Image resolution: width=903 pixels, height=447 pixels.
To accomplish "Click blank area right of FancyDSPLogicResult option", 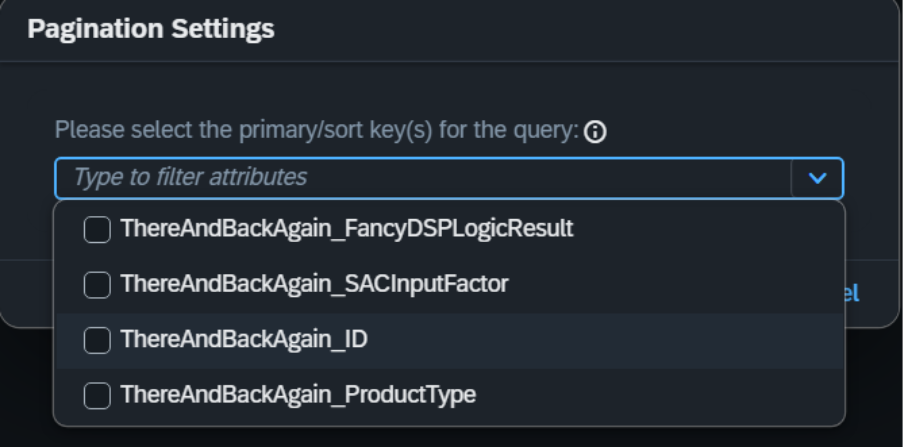I will pyautogui.click(x=708, y=229).
